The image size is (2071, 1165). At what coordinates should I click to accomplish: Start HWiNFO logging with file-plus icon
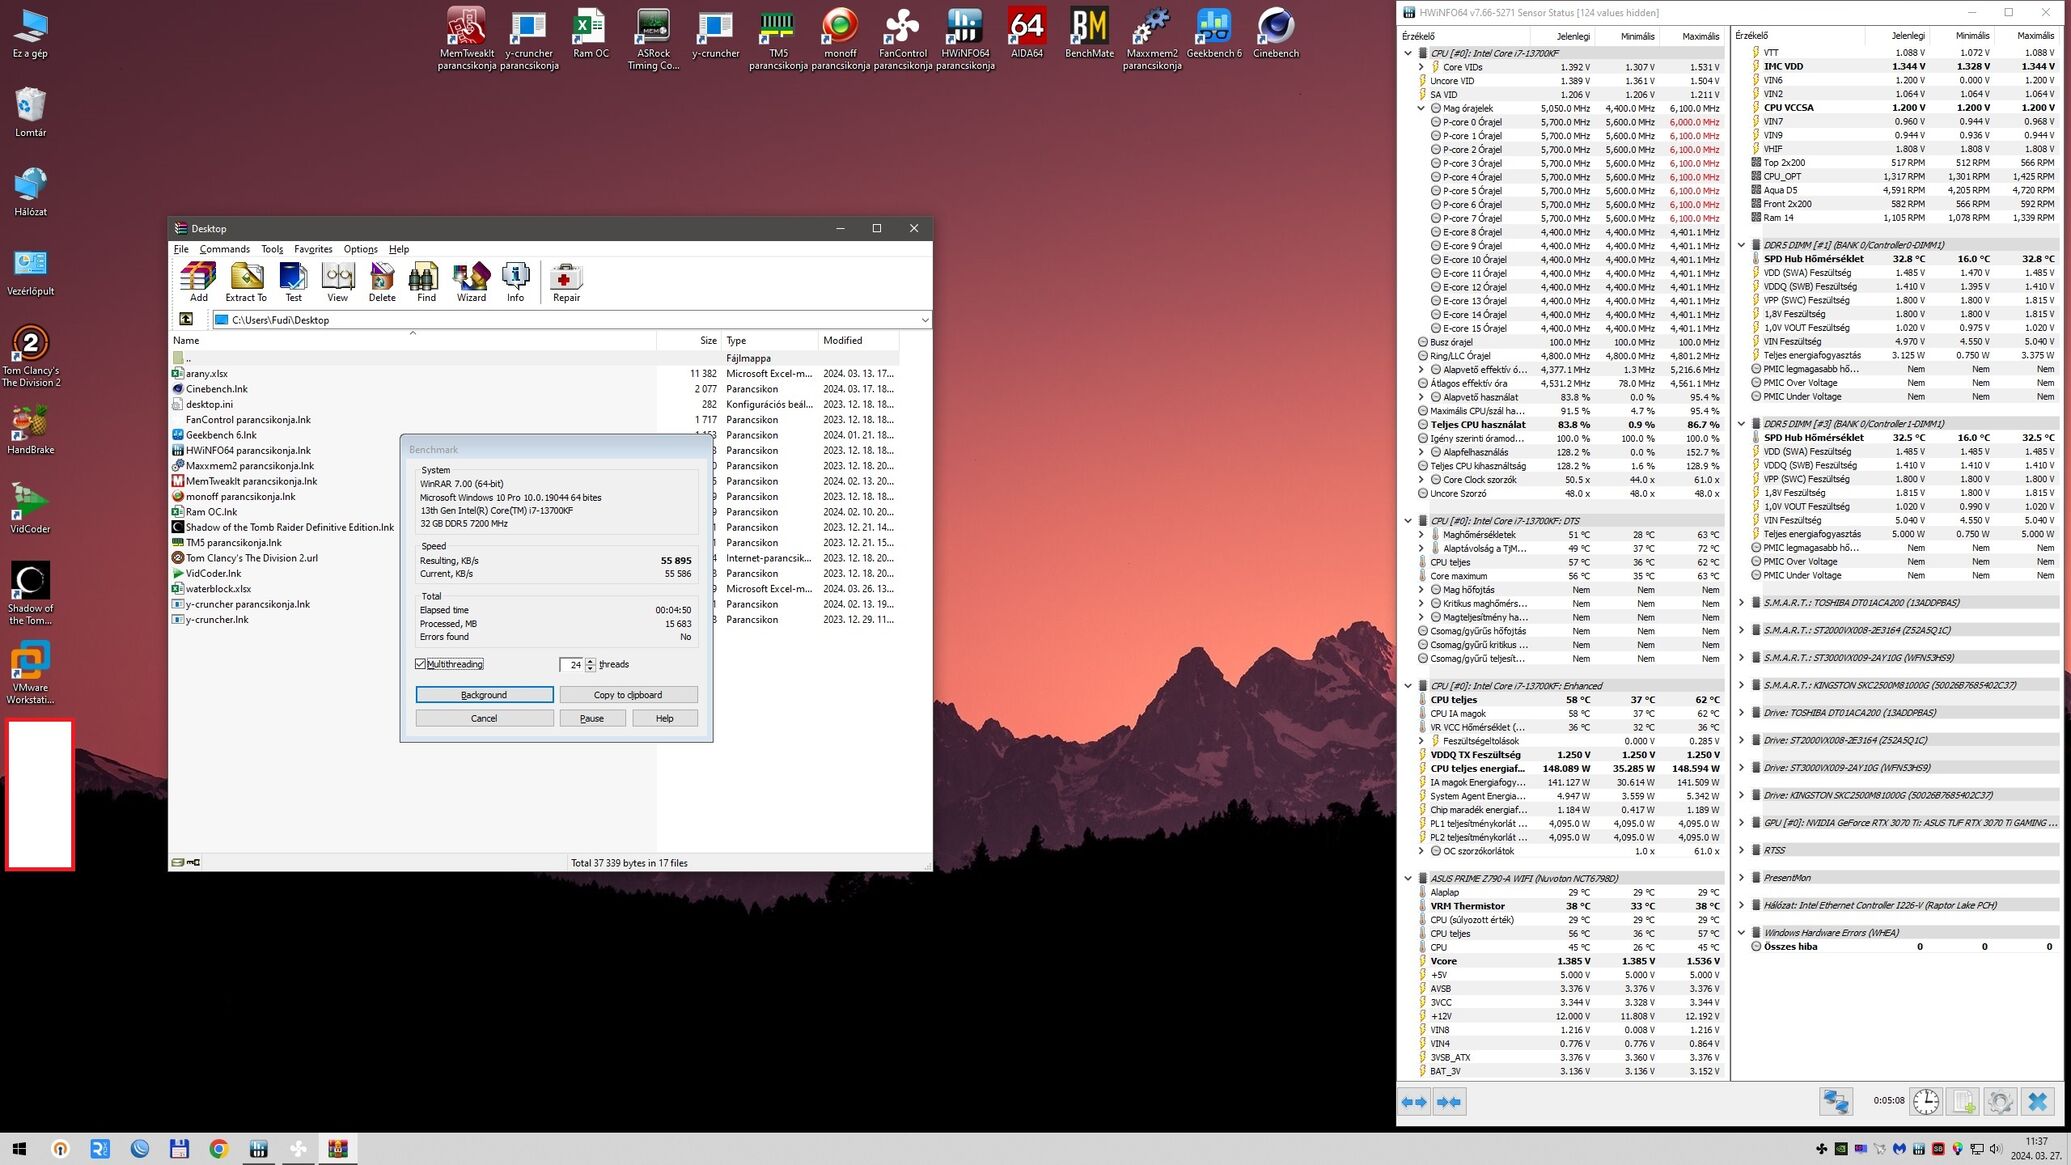1963,1101
